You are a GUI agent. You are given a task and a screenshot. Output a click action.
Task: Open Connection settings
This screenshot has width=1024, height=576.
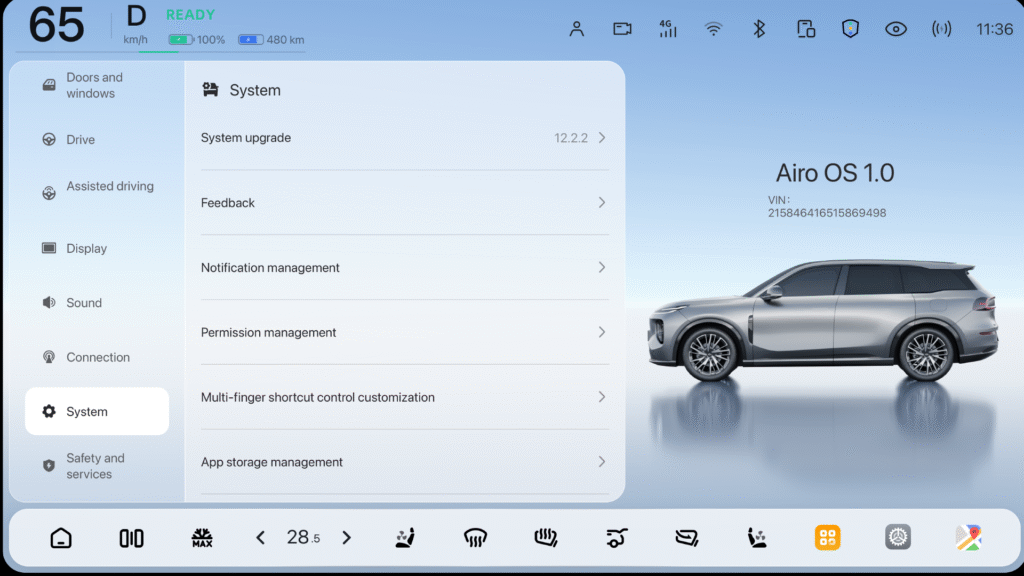(97, 357)
